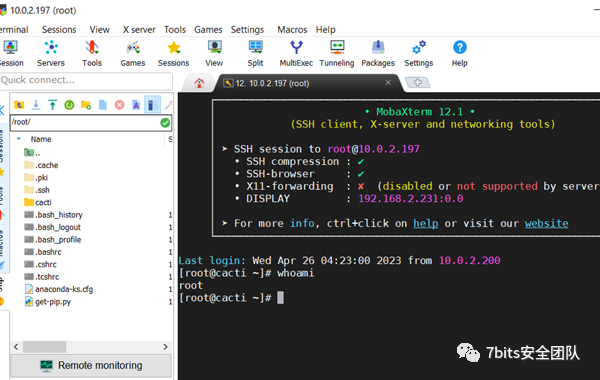The width and height of the screenshot is (600, 380).
Task: Open the Help menu
Action: pyautogui.click(x=326, y=29)
